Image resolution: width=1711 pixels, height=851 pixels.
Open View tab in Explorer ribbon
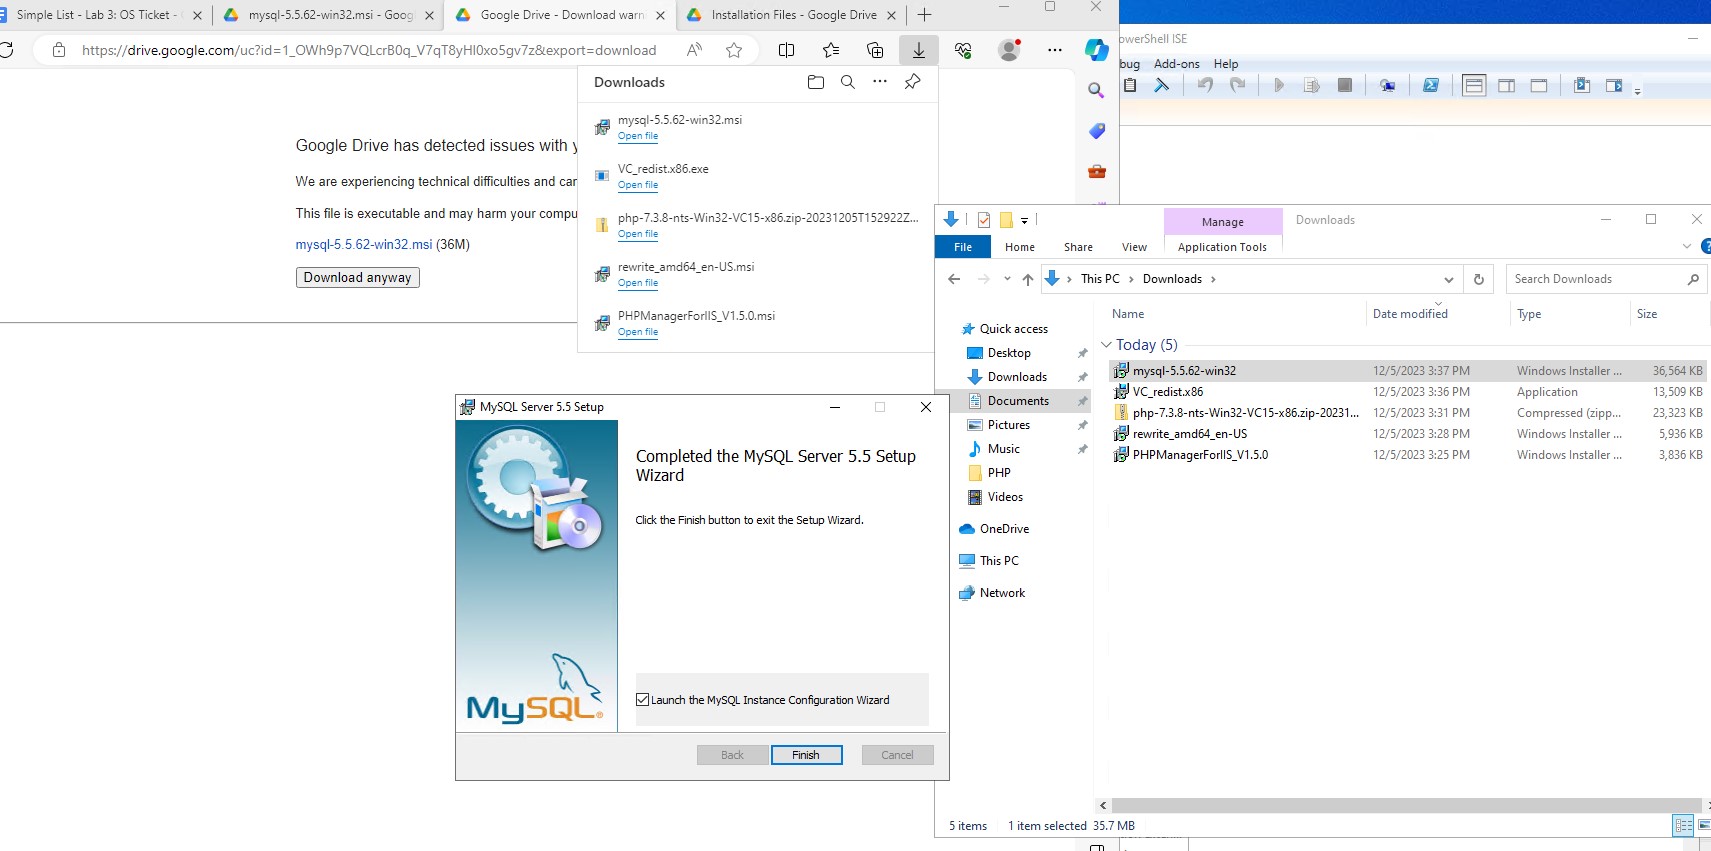(x=1134, y=247)
